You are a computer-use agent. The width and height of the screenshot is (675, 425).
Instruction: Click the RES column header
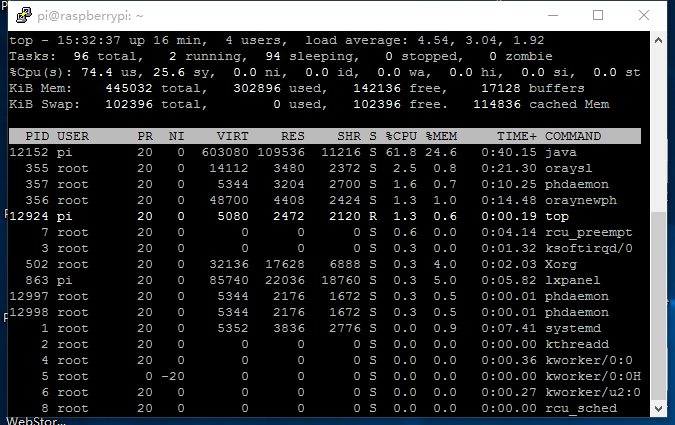(x=293, y=136)
